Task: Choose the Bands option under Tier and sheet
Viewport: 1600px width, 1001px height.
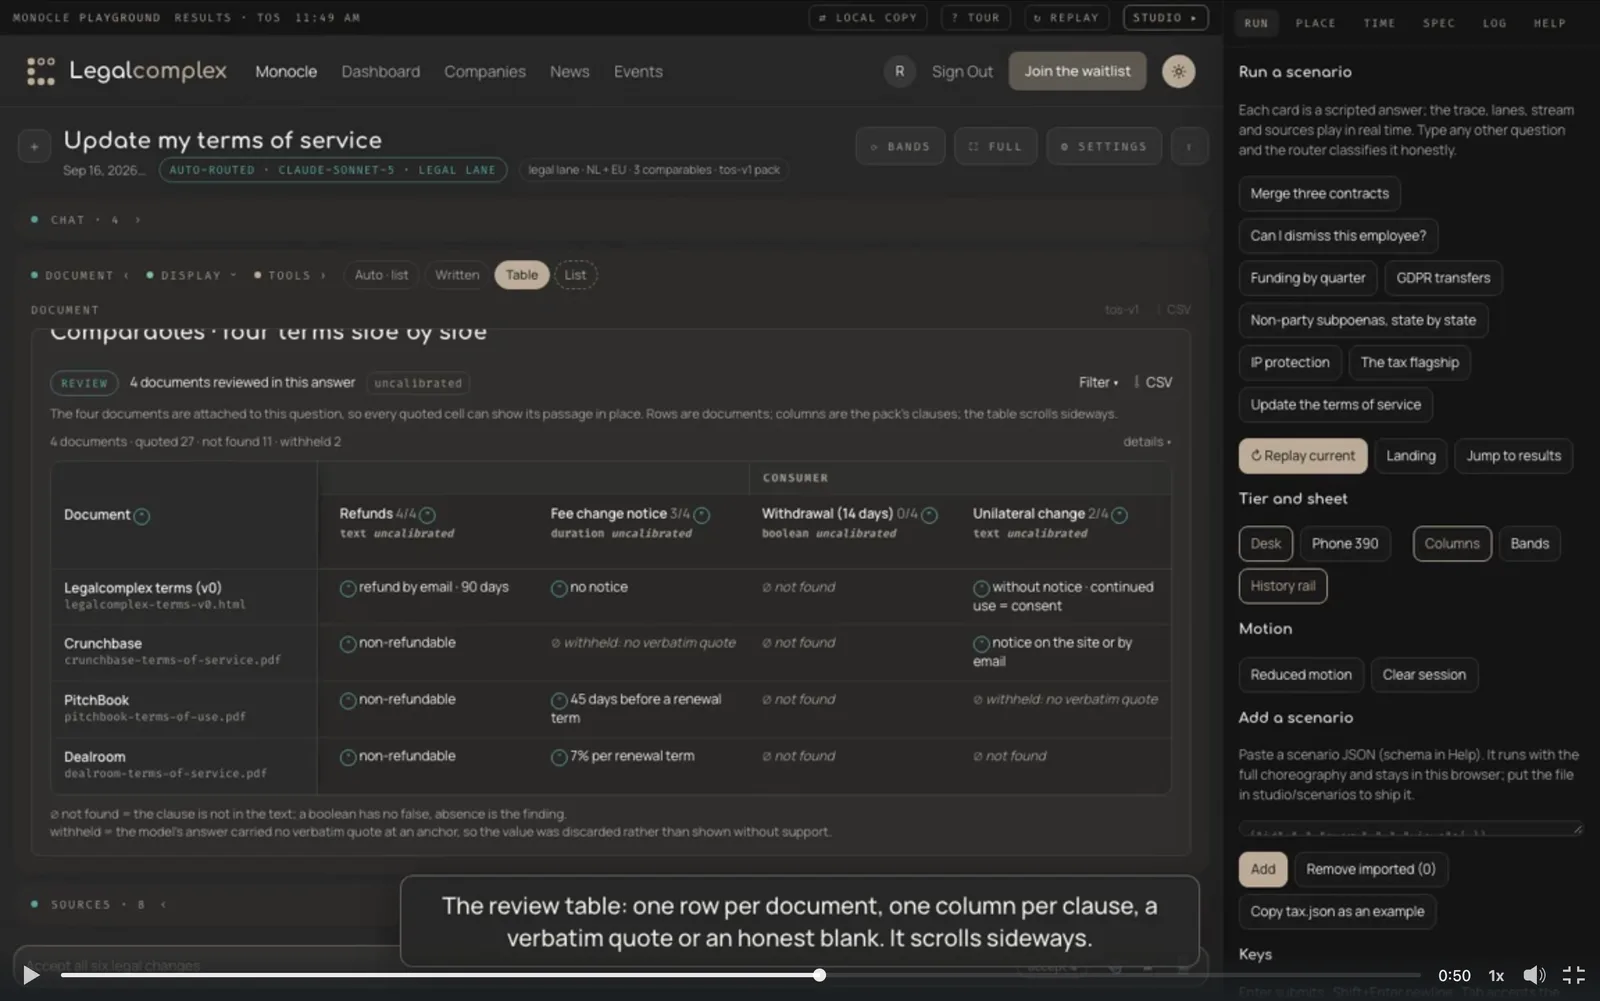Action: coord(1529,543)
